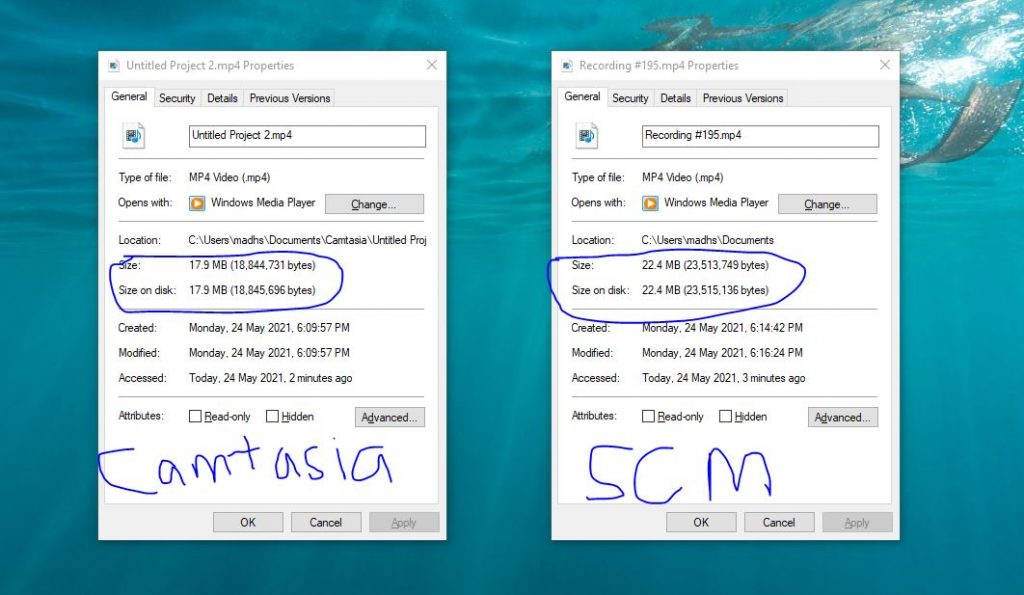Cancel the Untitled Project 2 Properties dialog
The height and width of the screenshot is (595, 1024).
click(326, 523)
